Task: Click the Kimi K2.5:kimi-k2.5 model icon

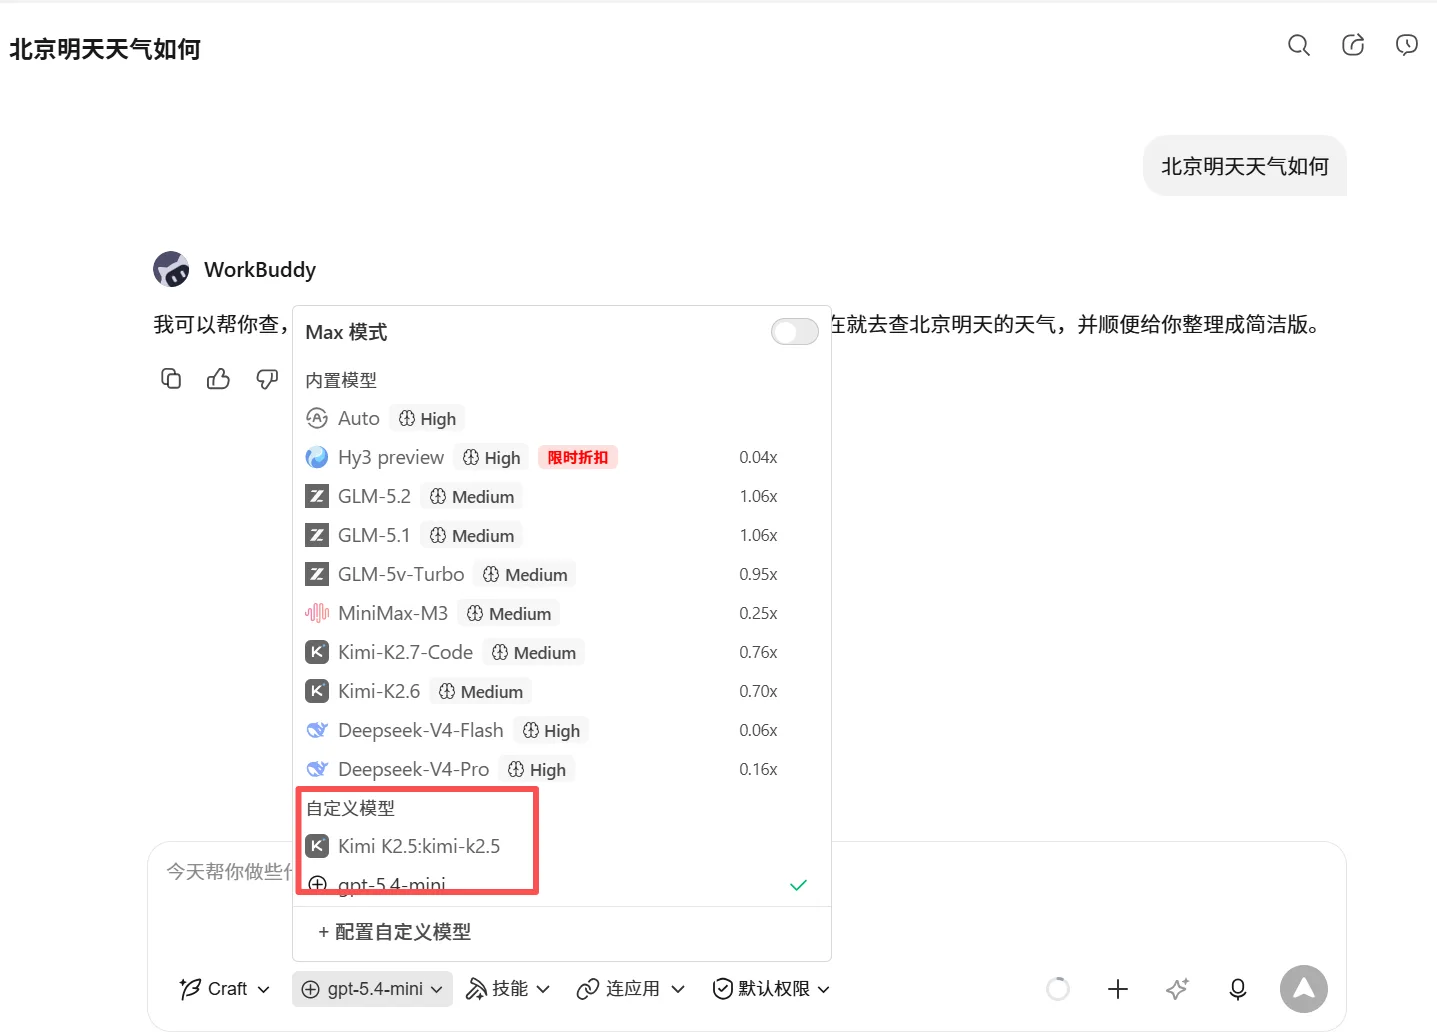Action: click(x=317, y=846)
